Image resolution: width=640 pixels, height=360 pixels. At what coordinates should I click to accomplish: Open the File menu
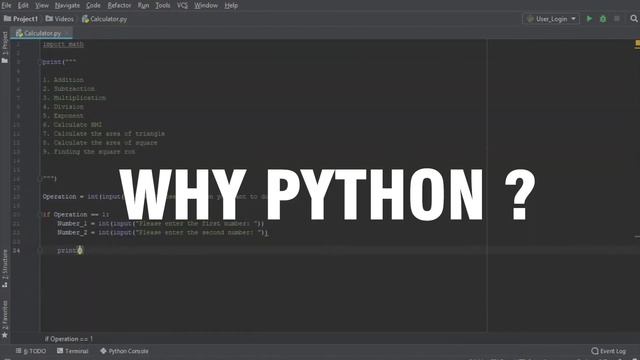[7, 5]
